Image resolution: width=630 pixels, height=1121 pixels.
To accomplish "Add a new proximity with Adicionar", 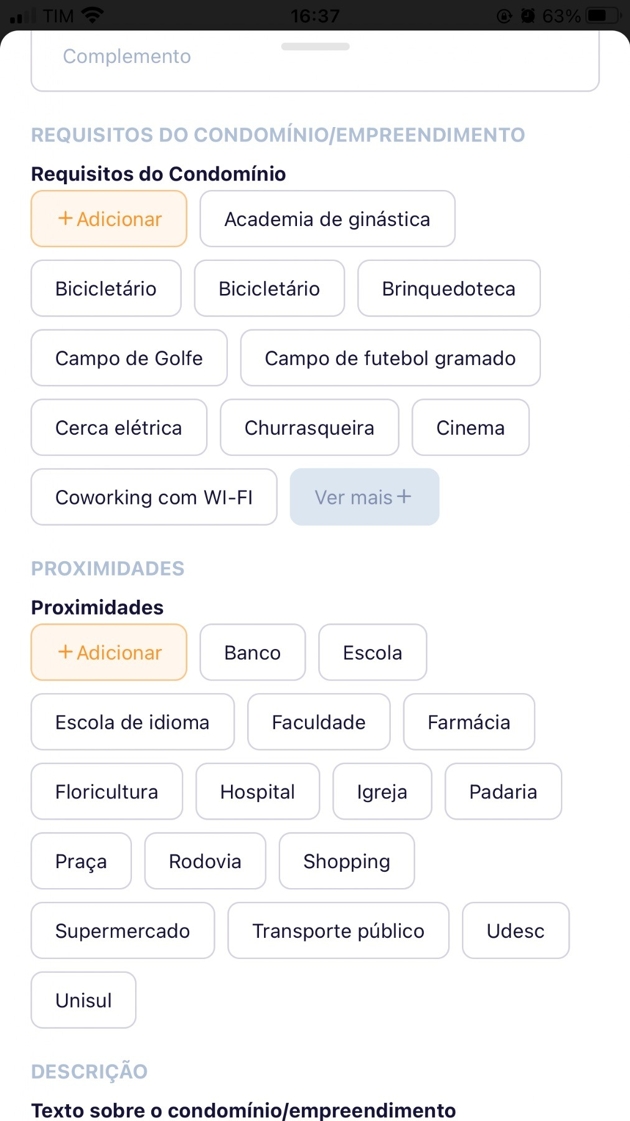I will (109, 652).
